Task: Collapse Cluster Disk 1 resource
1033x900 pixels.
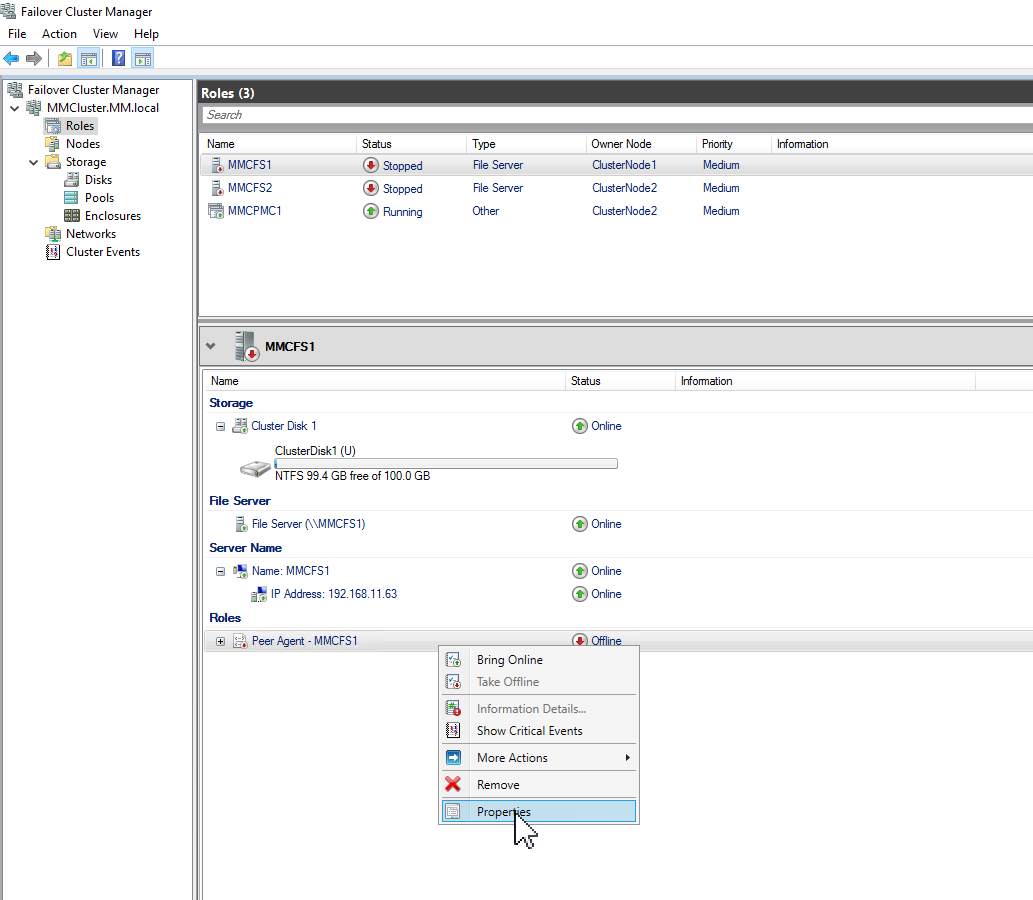Action: 221,426
